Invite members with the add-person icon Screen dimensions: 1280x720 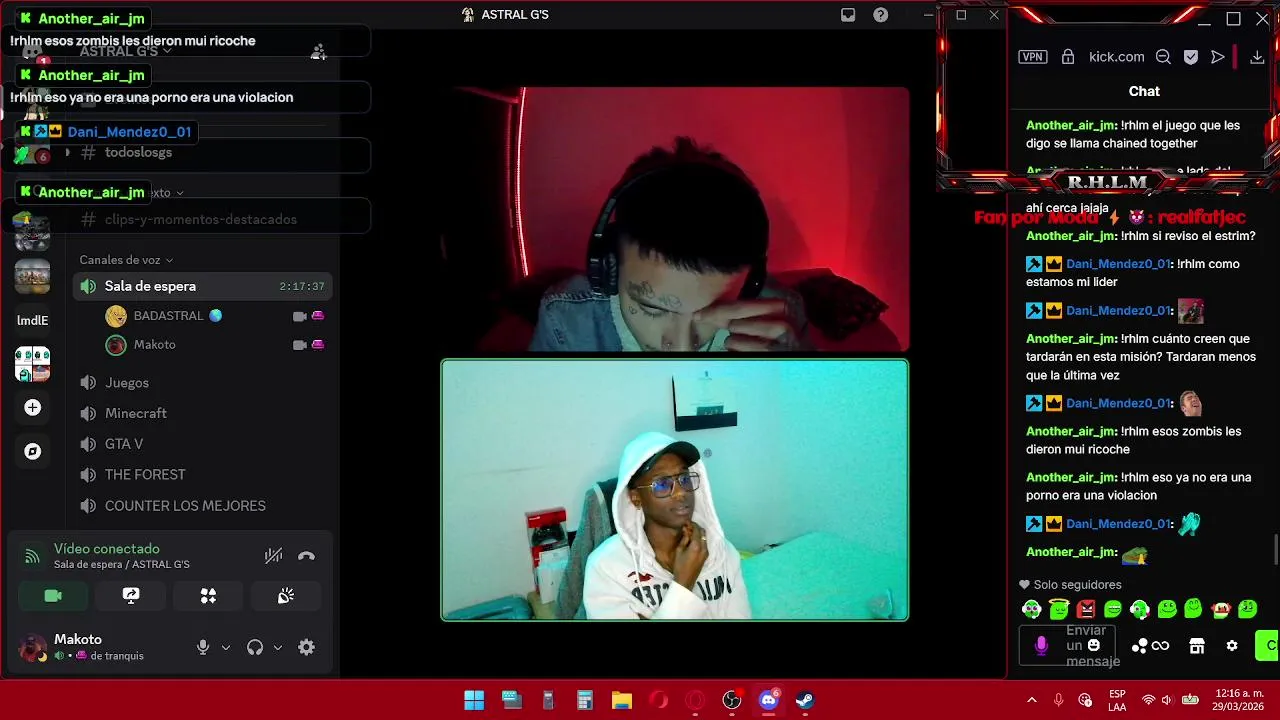[318, 52]
